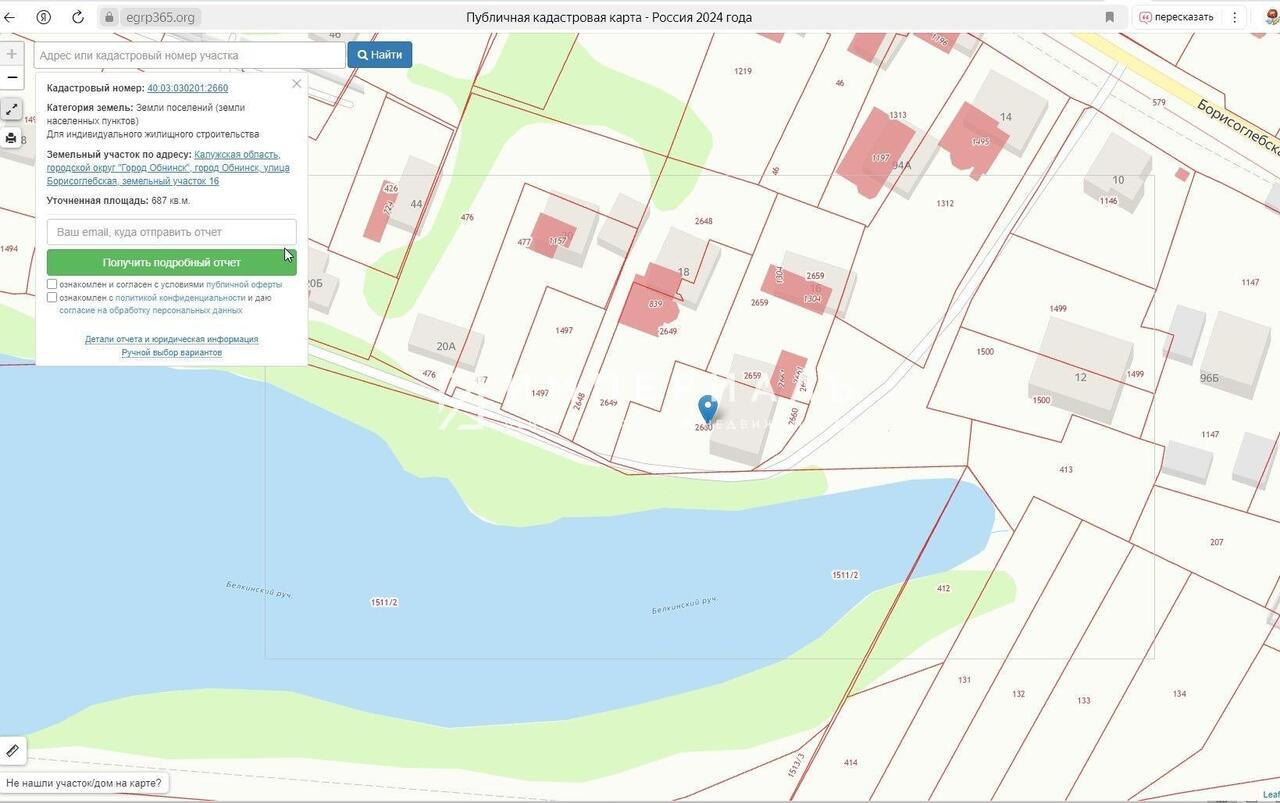Open the Yandex home button

coord(44,17)
